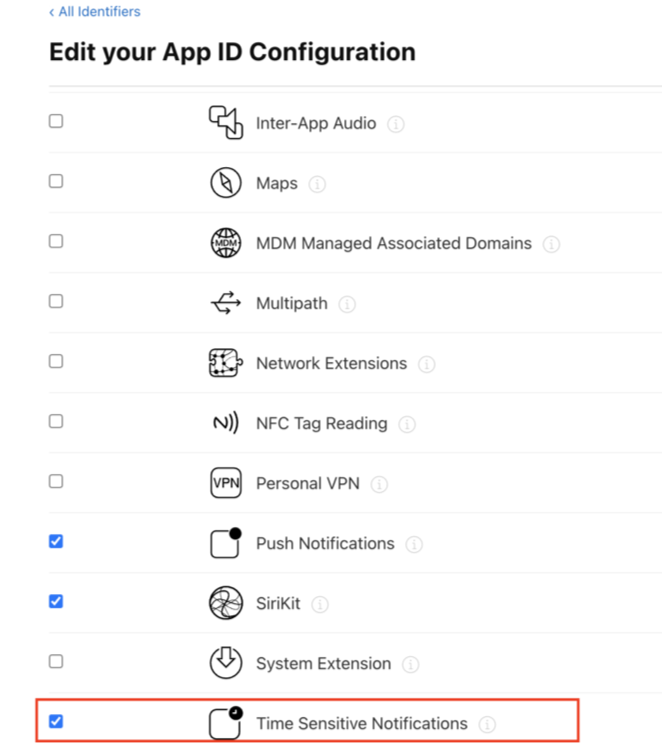Click the MDM Managed Associated Domains icon
This screenshot has width=662, height=743.
click(x=225, y=243)
